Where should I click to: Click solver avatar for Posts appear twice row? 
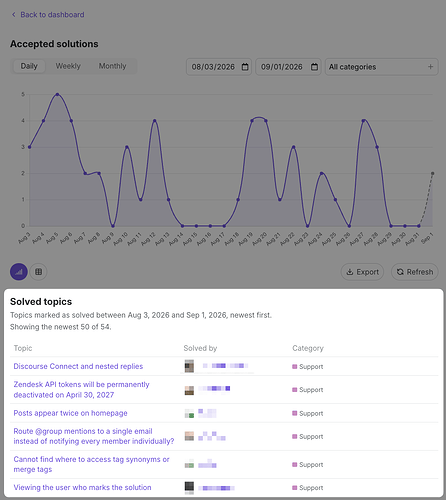pos(189,413)
